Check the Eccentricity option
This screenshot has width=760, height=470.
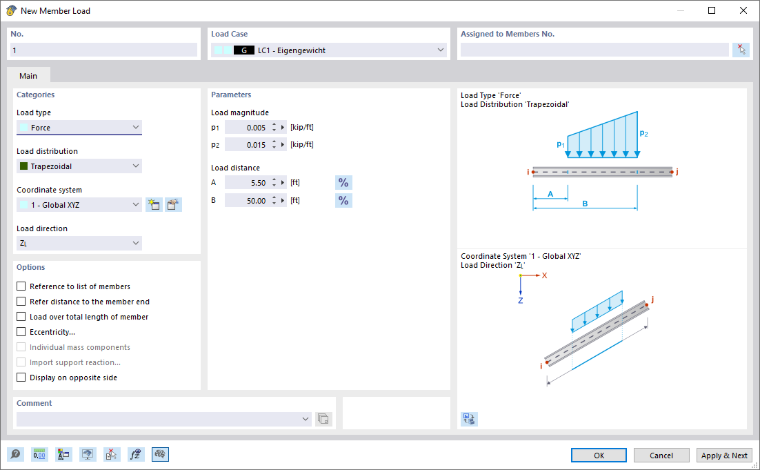tap(21, 332)
